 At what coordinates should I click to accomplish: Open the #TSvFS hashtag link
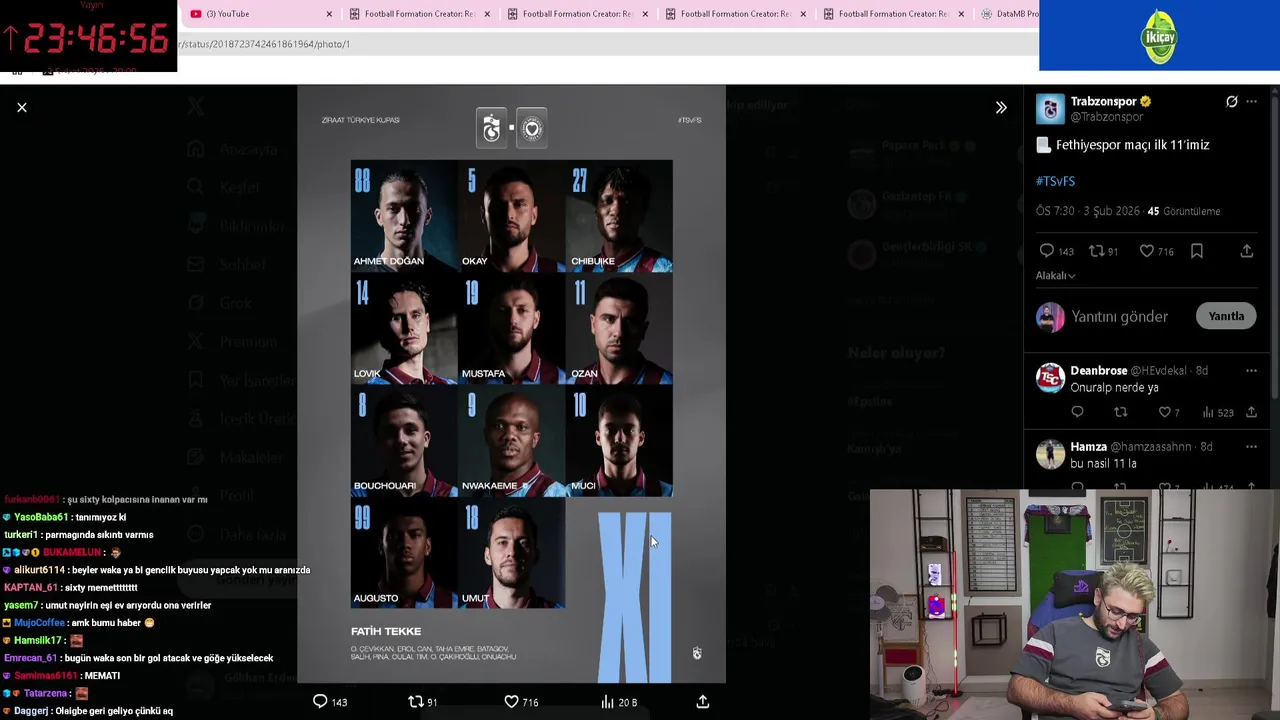[1055, 181]
